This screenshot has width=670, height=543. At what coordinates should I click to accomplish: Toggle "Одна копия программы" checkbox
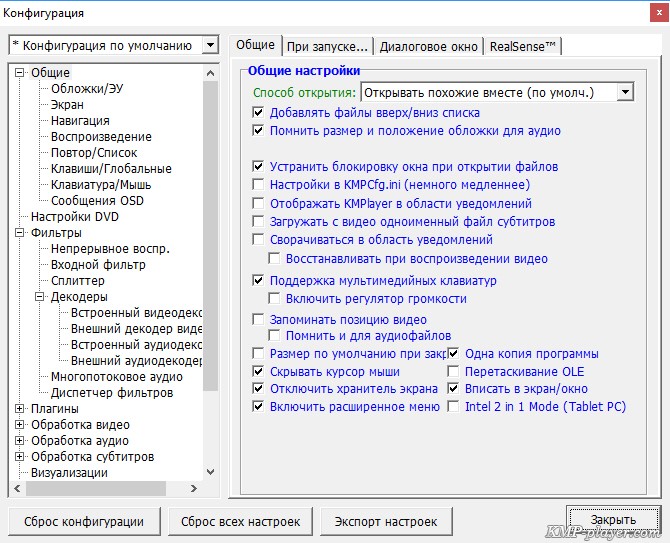pyautogui.click(x=453, y=354)
